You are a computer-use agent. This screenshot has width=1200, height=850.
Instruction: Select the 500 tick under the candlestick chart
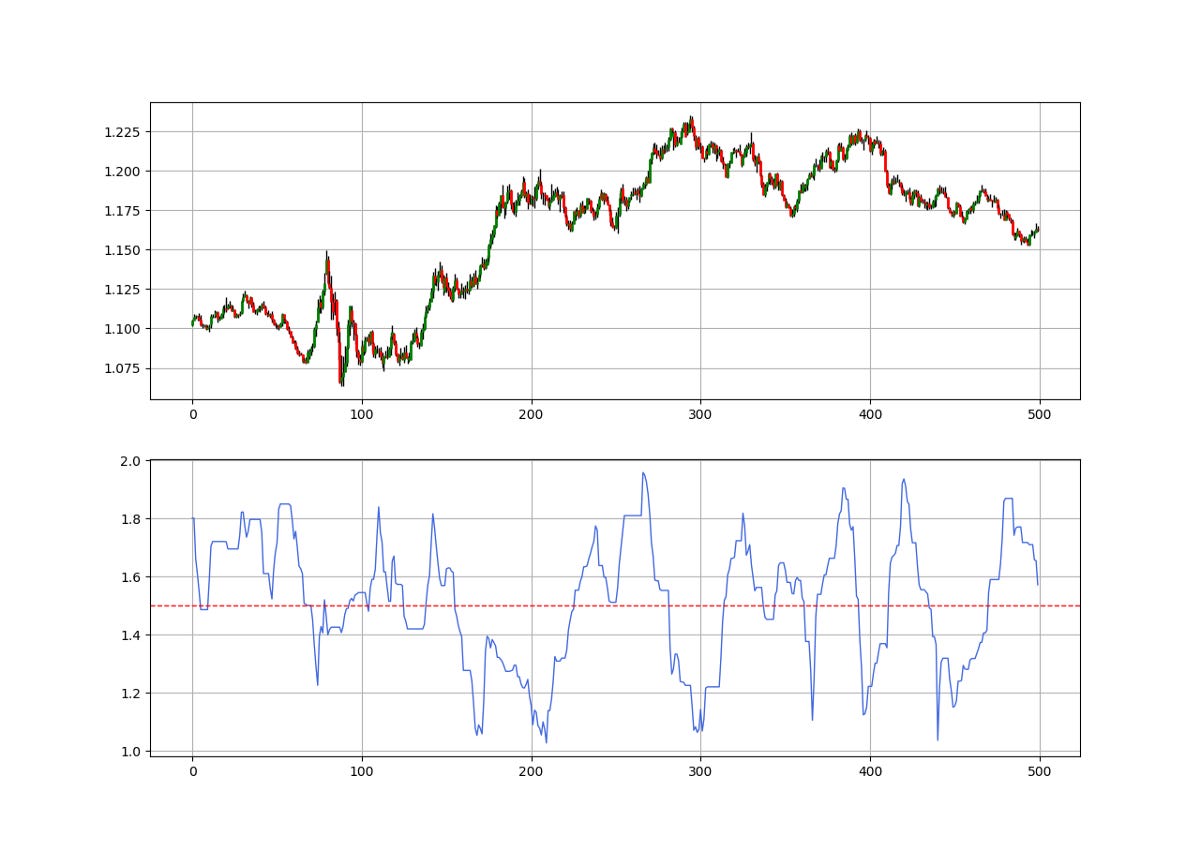pos(1040,413)
